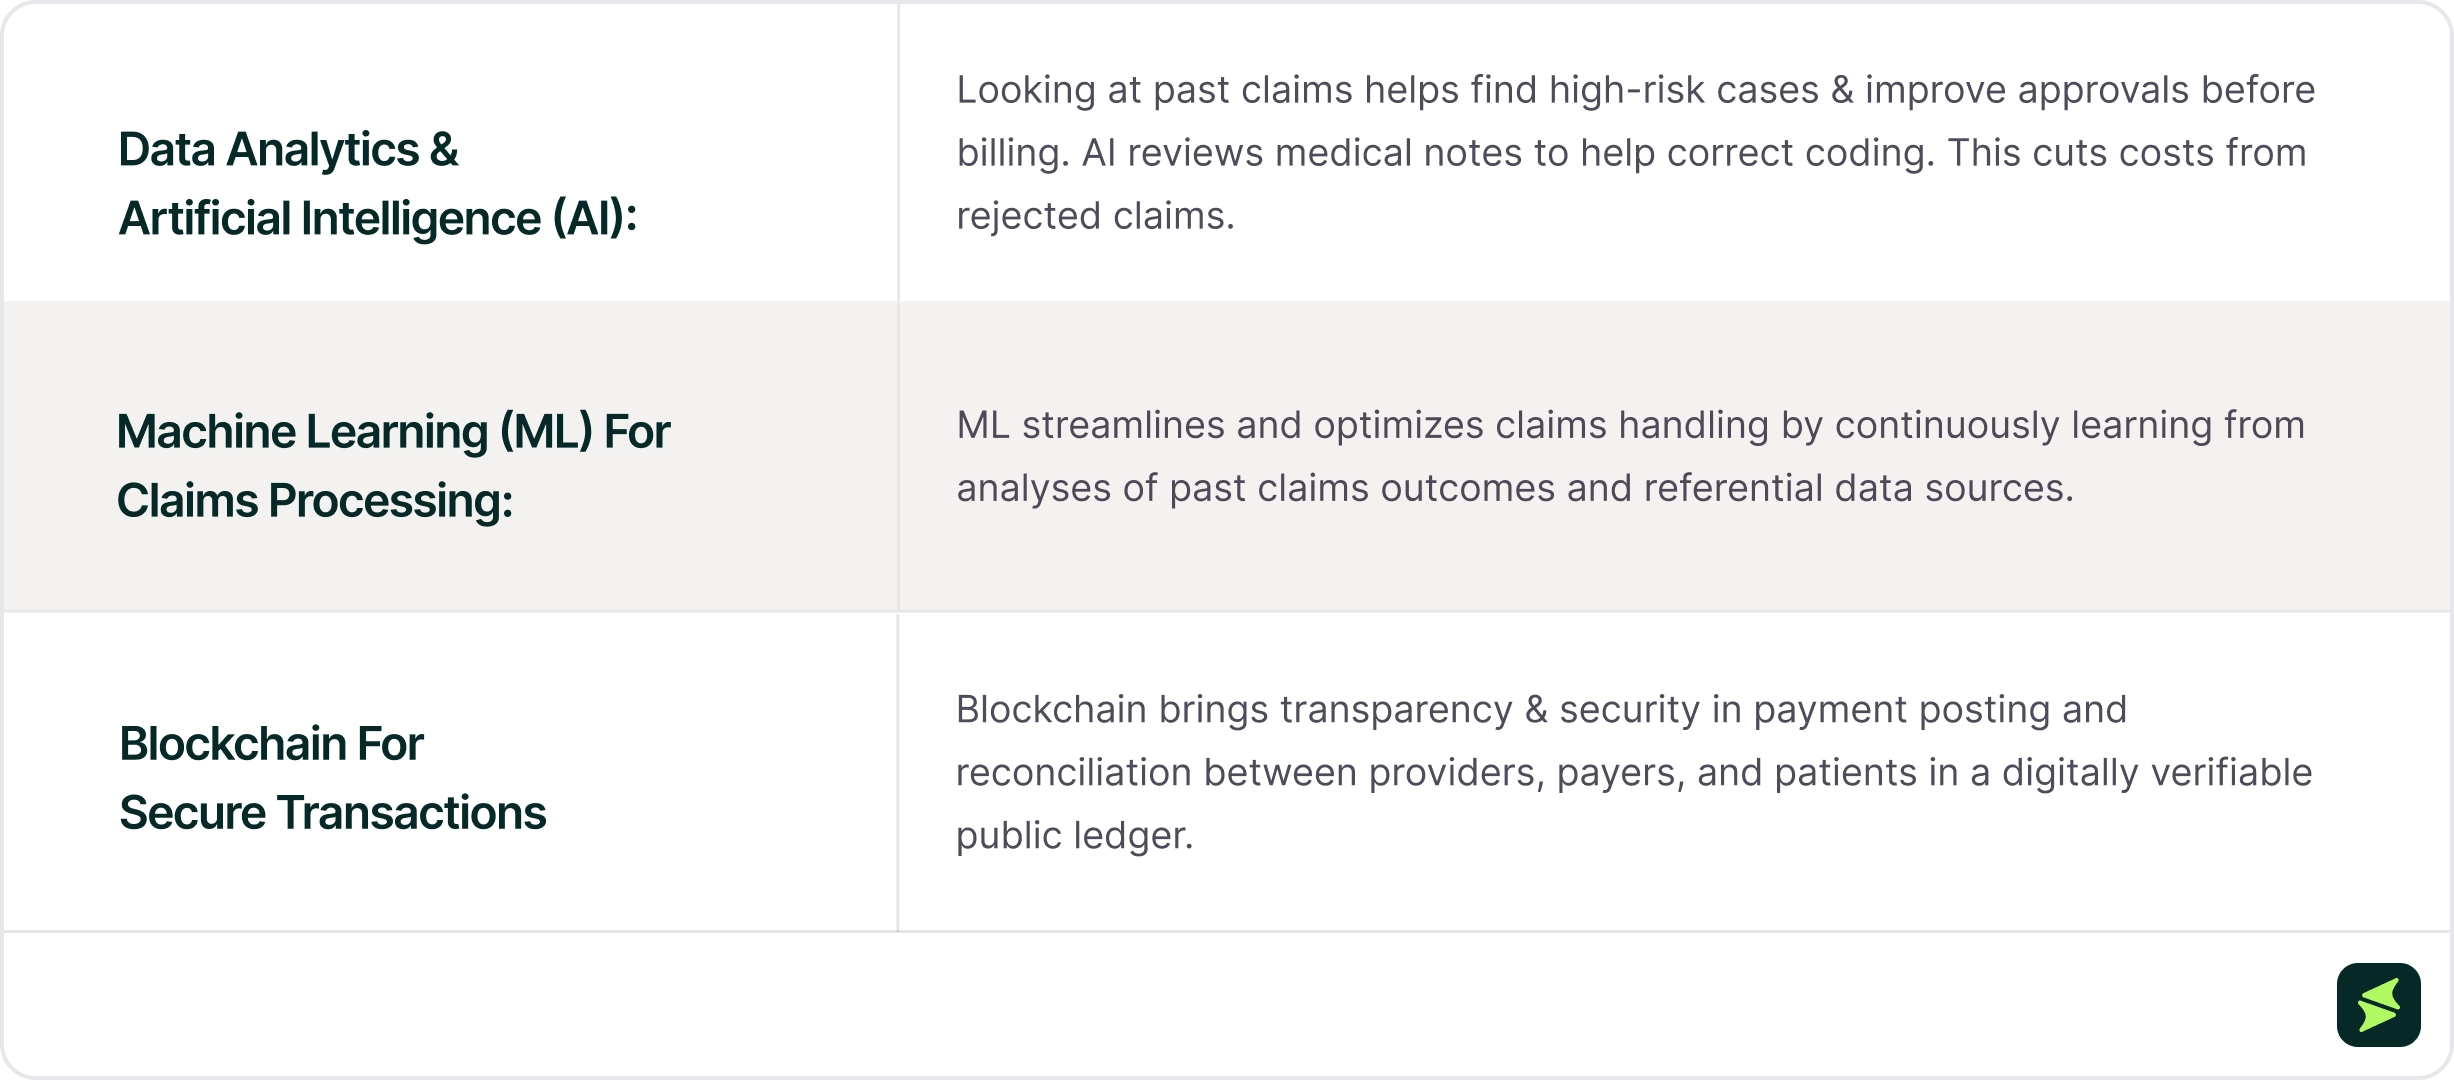Click the 'rejected claims.' text
This screenshot has width=2454, height=1080.
coord(1095,216)
